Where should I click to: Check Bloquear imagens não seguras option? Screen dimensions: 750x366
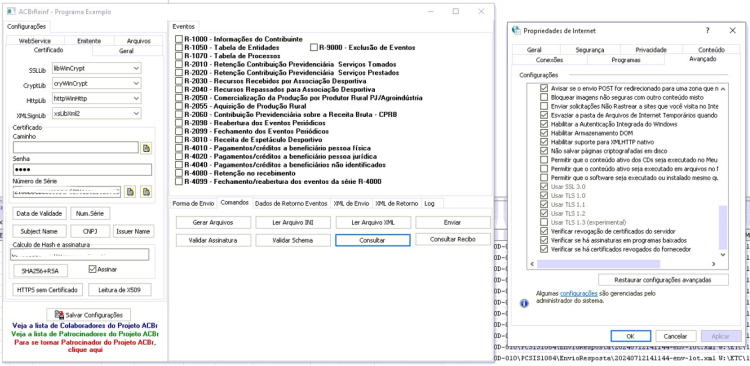543,97
